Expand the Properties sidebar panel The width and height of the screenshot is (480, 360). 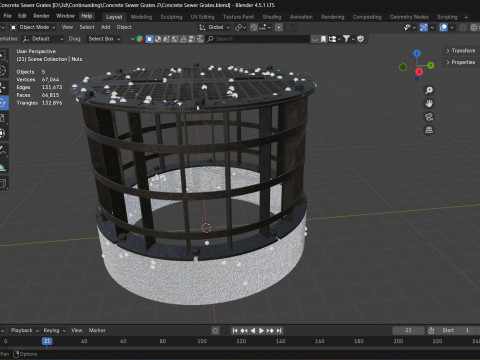[461, 62]
